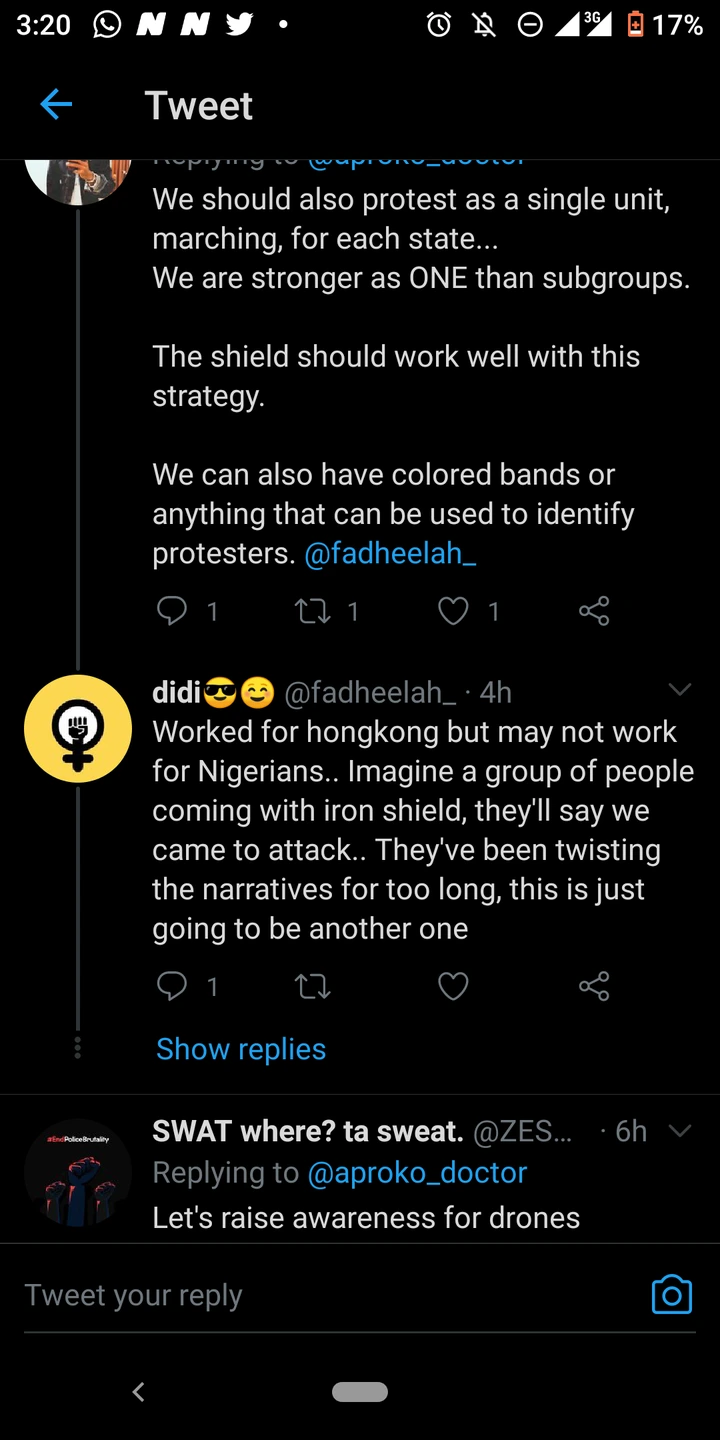720x1440 pixels.
Task: Tap the back arrow in header
Action: click(56, 105)
